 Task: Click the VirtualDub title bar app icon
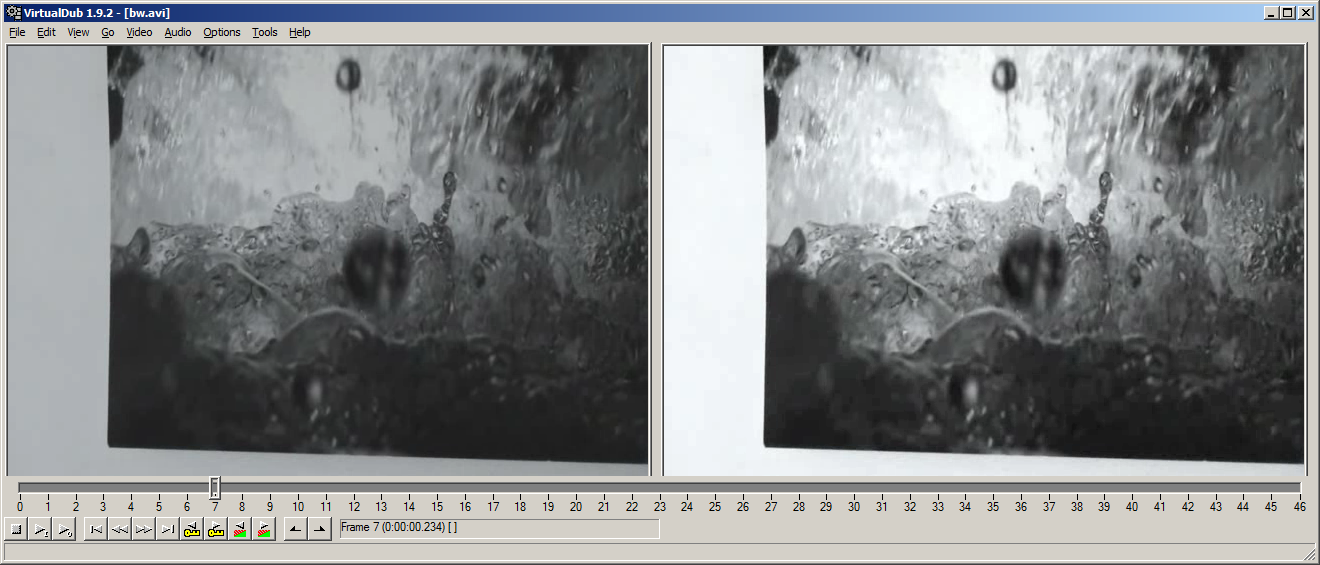pos(13,11)
